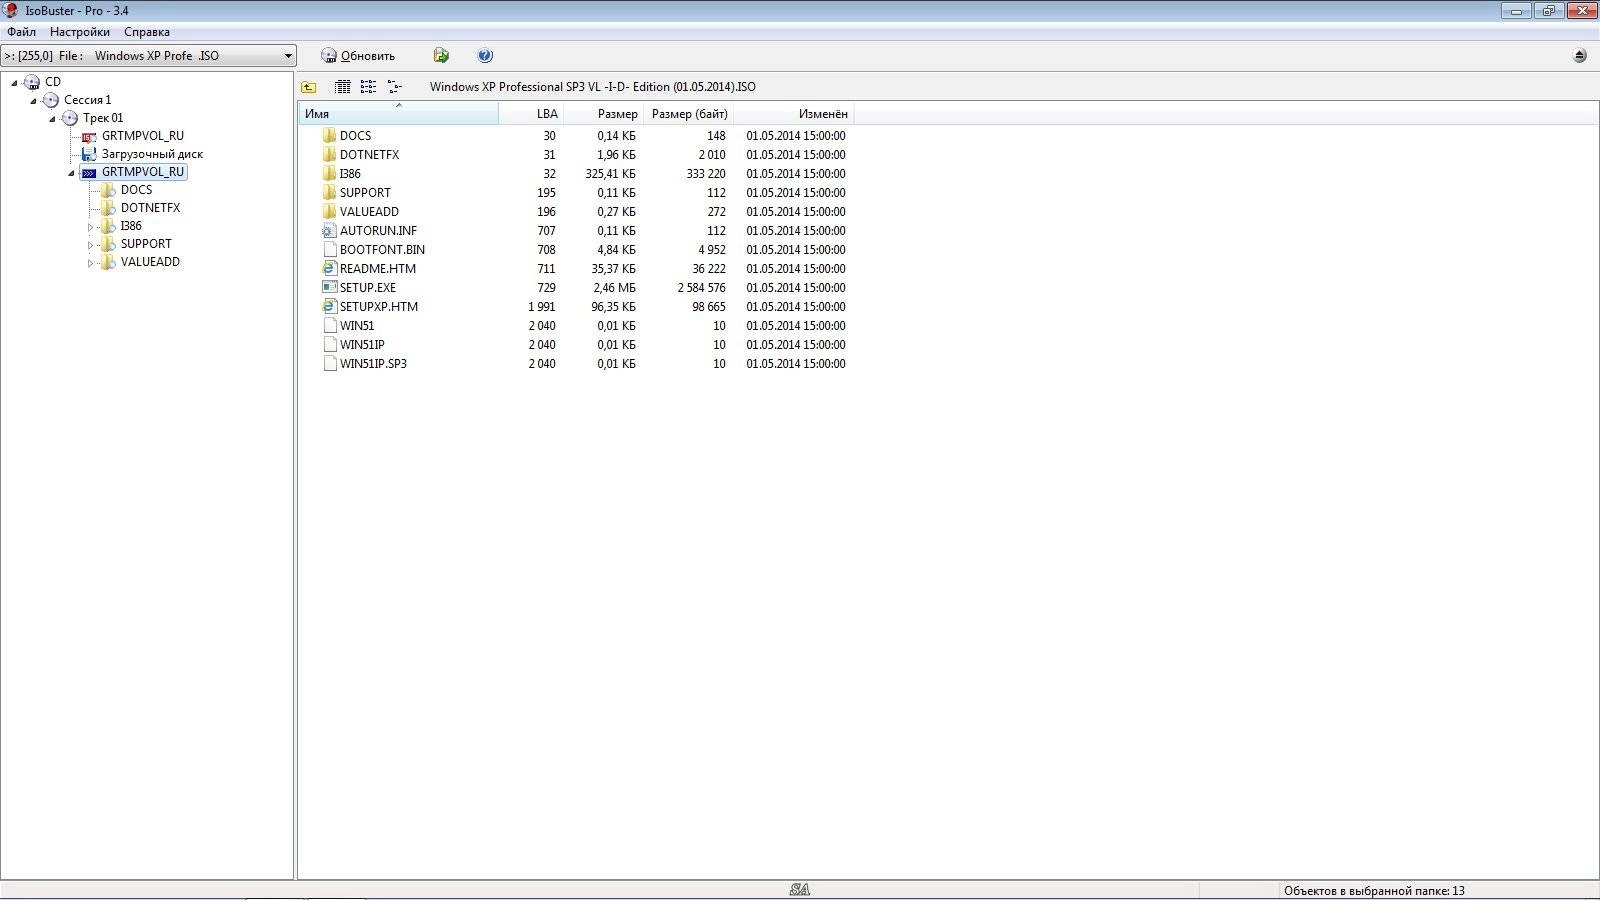Open the Настройки menu
1600x900 pixels.
pyautogui.click(x=80, y=32)
